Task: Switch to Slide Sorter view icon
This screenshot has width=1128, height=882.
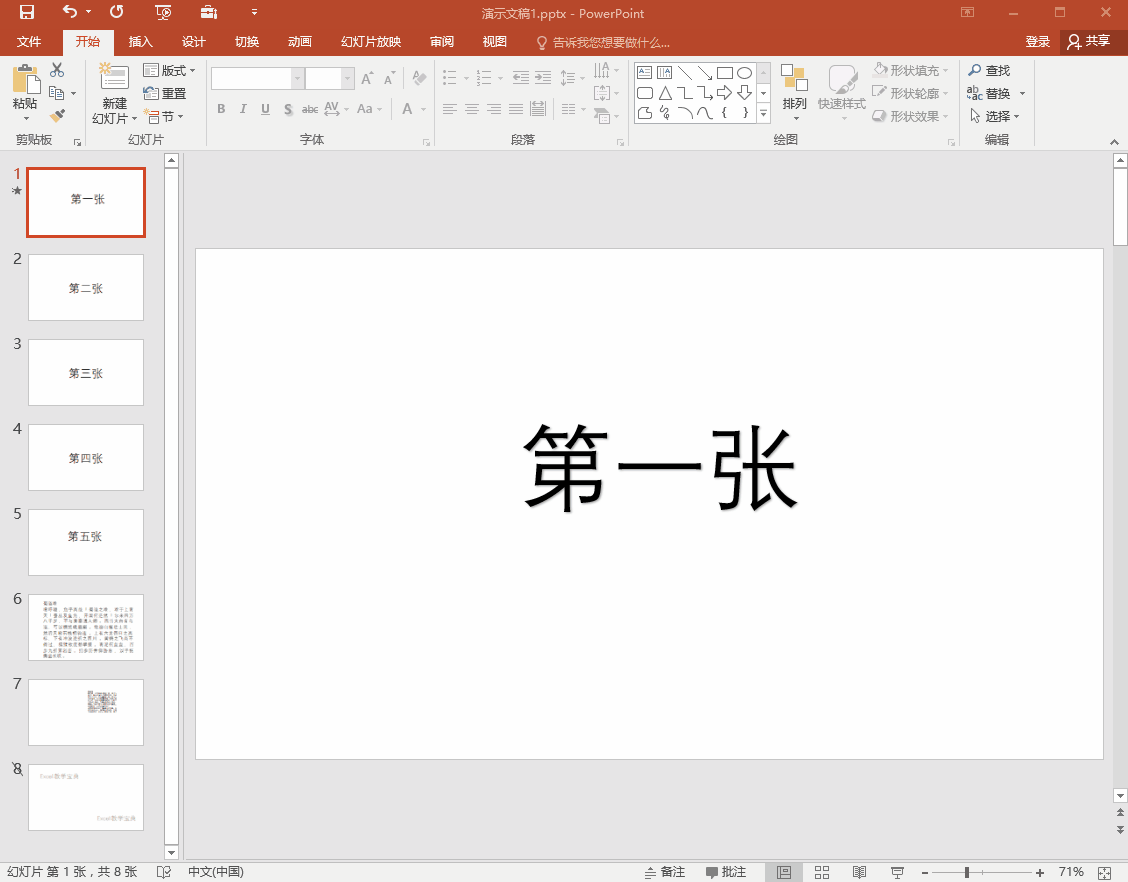Action: pos(822,872)
